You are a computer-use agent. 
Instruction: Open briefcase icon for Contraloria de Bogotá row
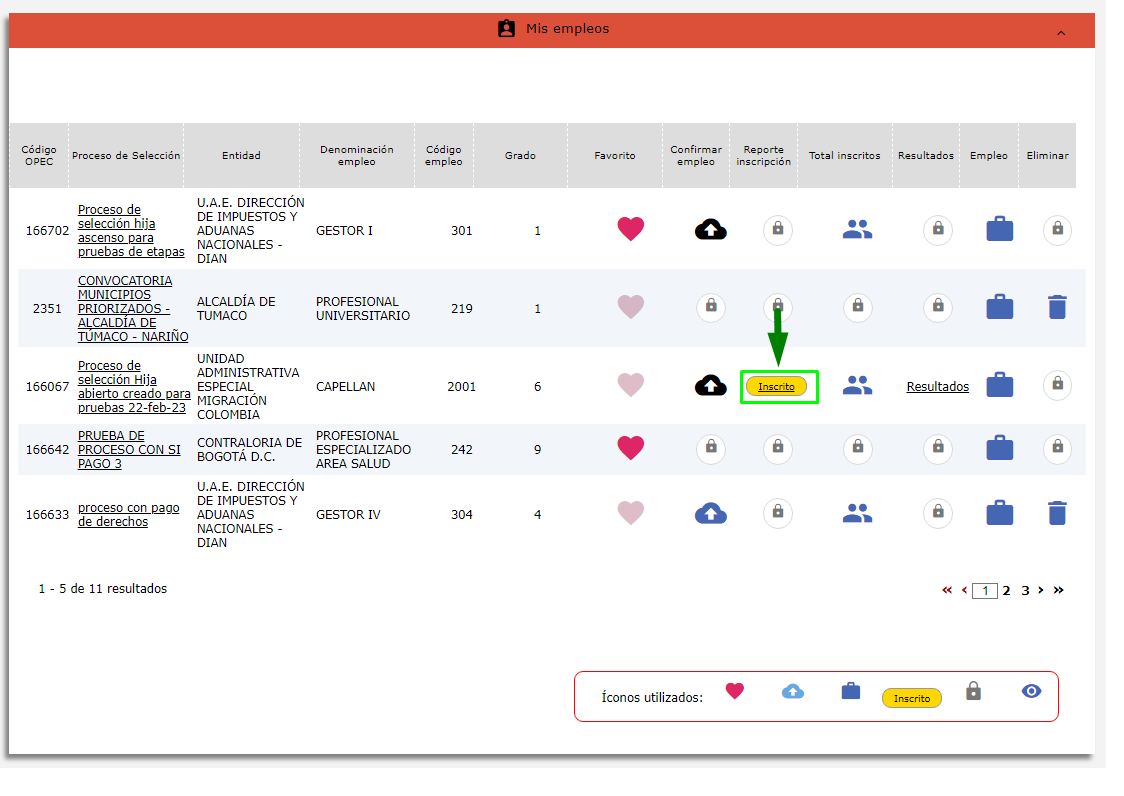click(999, 449)
